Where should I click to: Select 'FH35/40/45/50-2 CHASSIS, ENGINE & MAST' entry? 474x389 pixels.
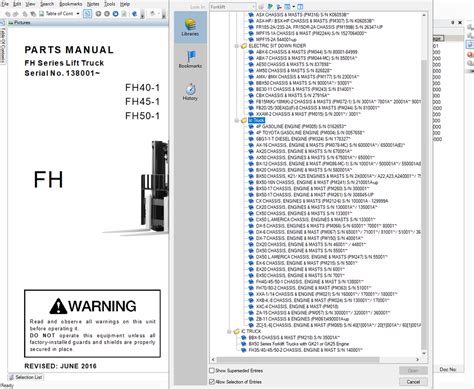pyautogui.click(x=305, y=350)
